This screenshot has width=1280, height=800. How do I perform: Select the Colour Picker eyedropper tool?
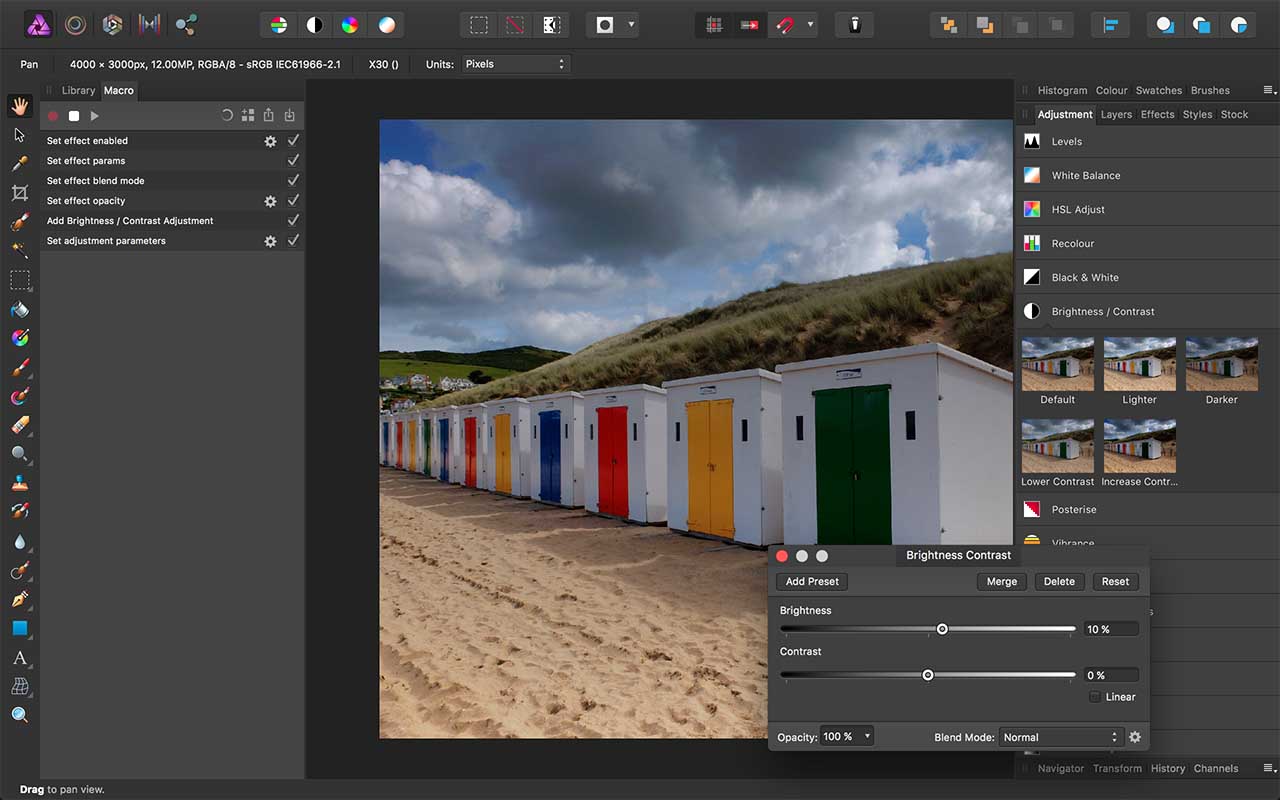click(x=19, y=163)
